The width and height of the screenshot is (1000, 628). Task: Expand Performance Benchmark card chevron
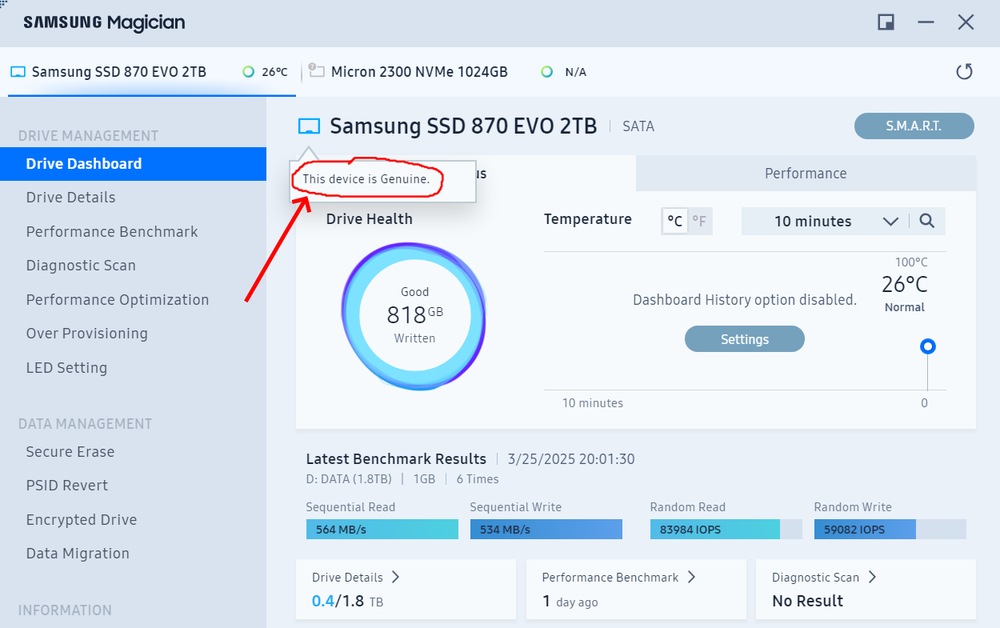[691, 577]
